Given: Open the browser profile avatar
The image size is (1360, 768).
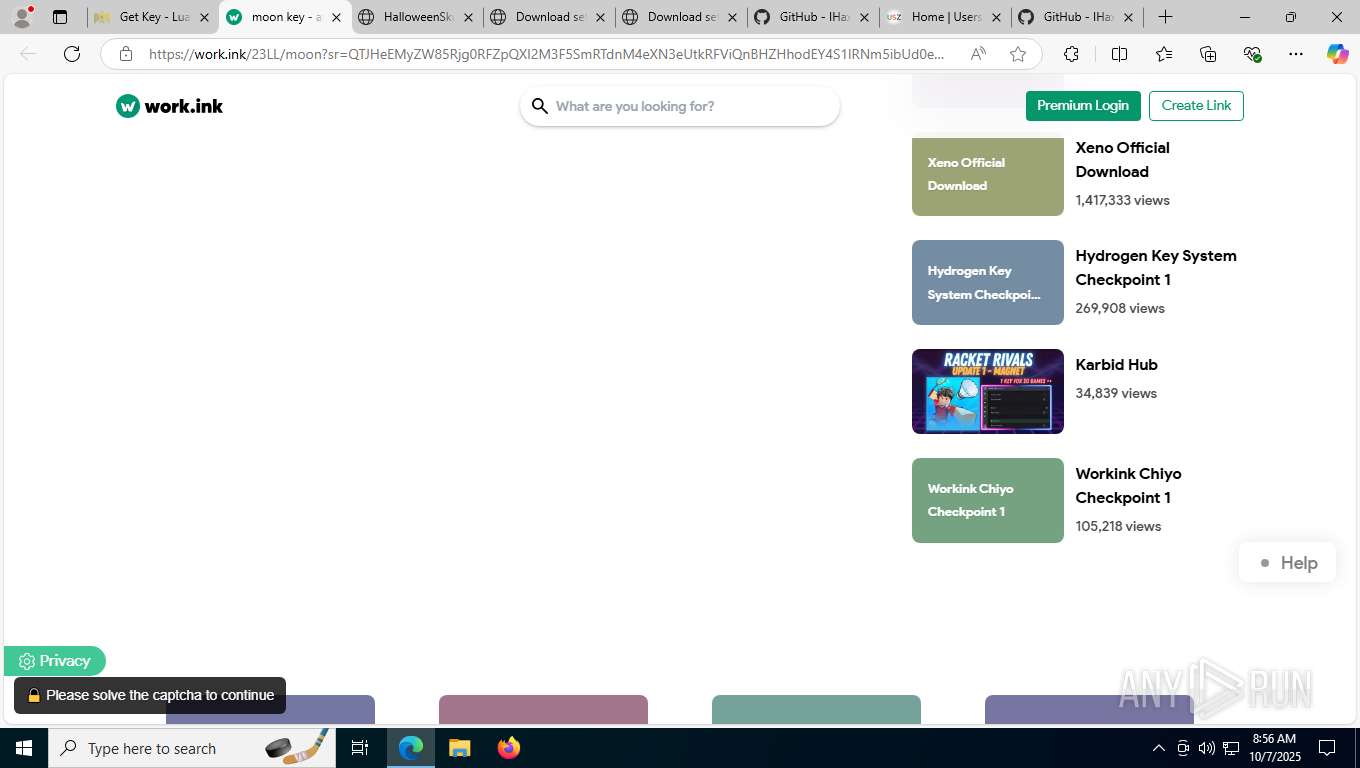Looking at the screenshot, I should click(22, 17).
